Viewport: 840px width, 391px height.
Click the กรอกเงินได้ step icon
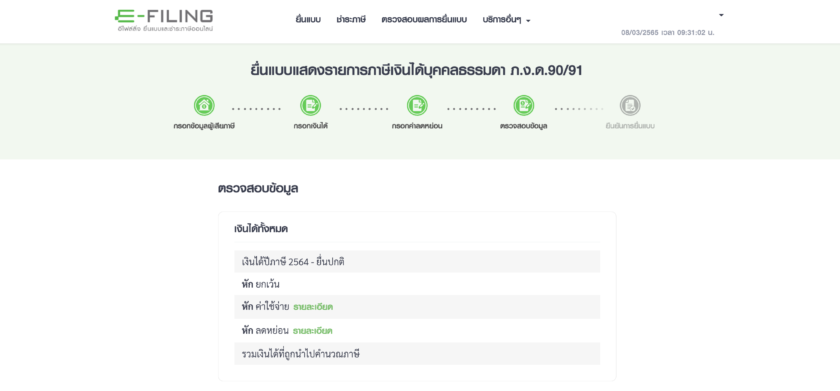[x=310, y=106]
